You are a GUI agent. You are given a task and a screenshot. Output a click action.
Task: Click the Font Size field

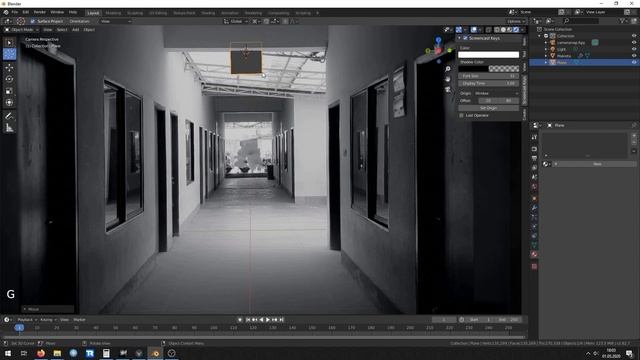(x=489, y=76)
